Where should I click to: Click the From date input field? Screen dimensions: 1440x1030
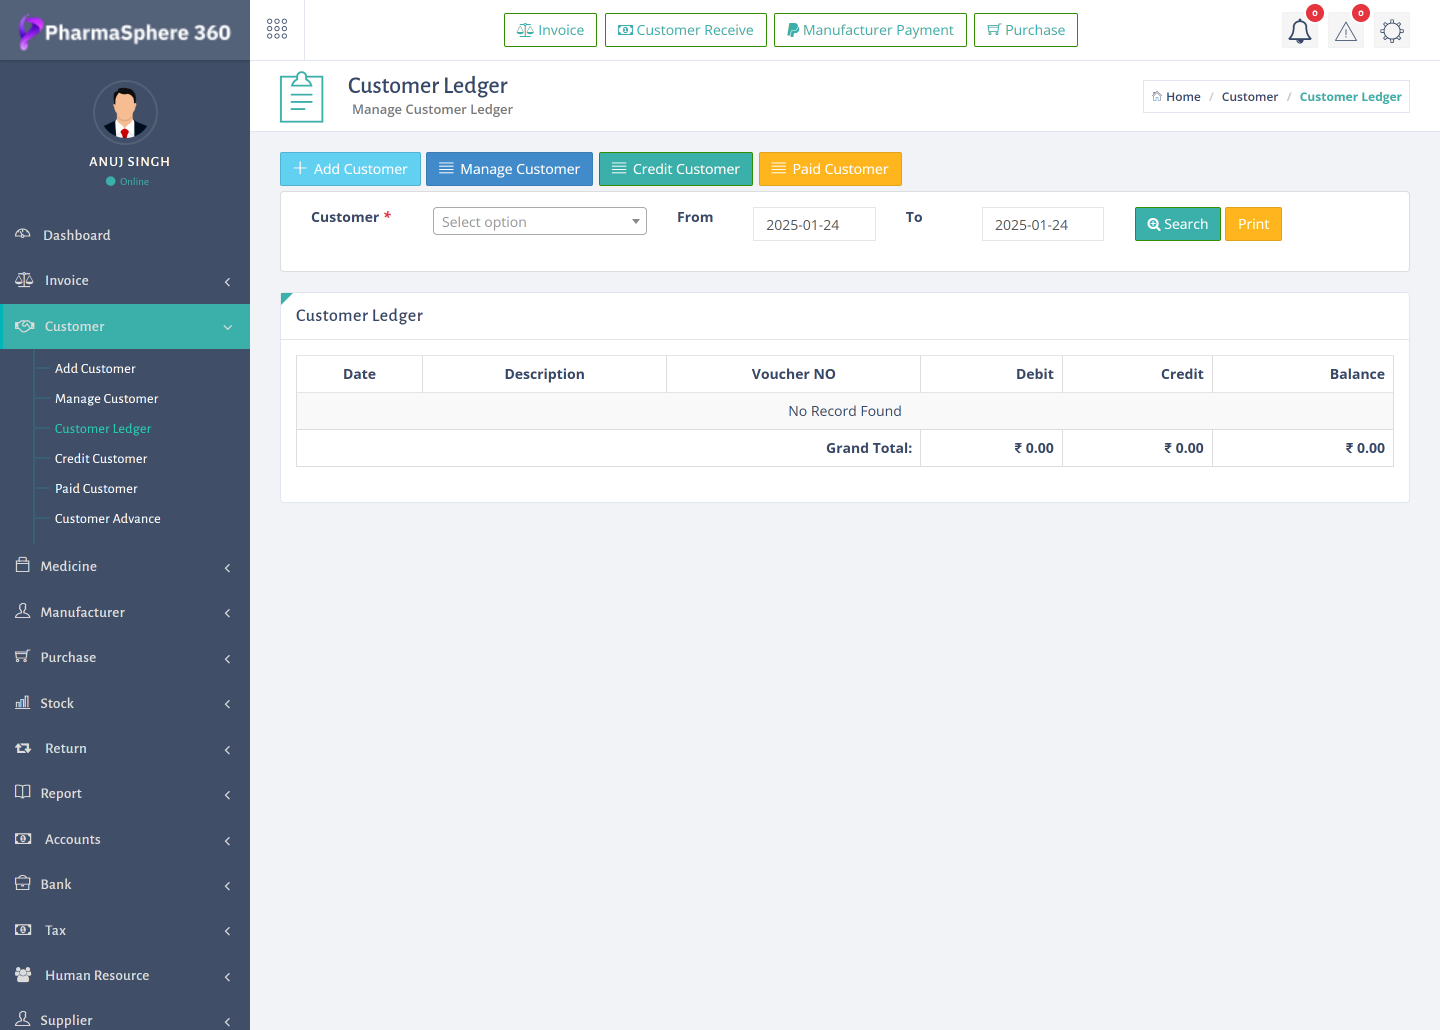(813, 225)
